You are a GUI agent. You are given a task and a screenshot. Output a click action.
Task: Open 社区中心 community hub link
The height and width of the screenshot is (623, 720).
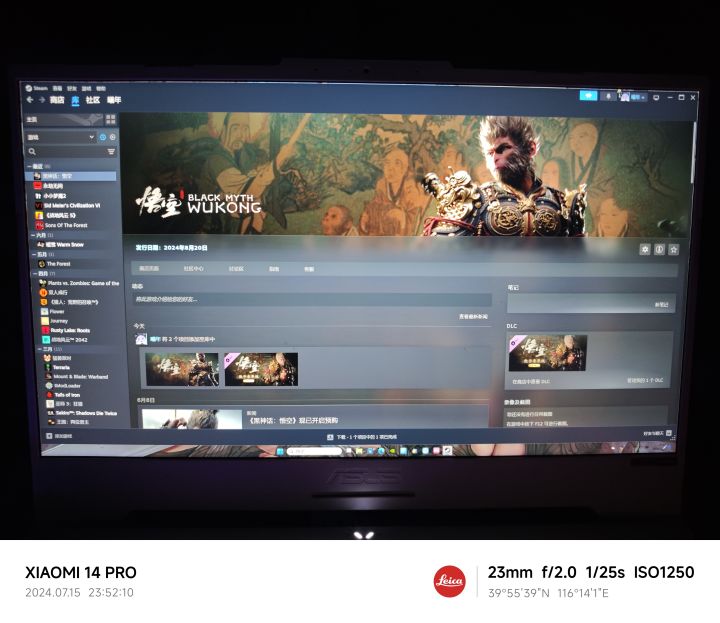point(193,269)
